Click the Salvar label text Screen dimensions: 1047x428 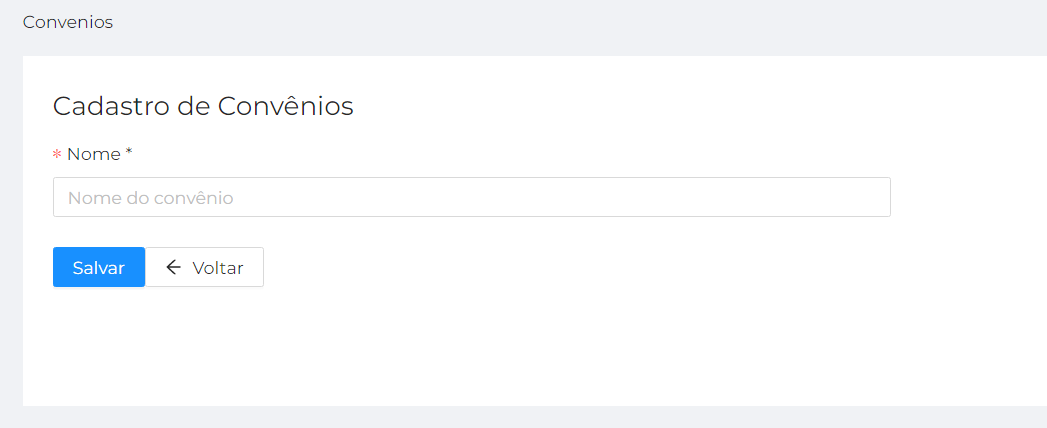pos(99,268)
